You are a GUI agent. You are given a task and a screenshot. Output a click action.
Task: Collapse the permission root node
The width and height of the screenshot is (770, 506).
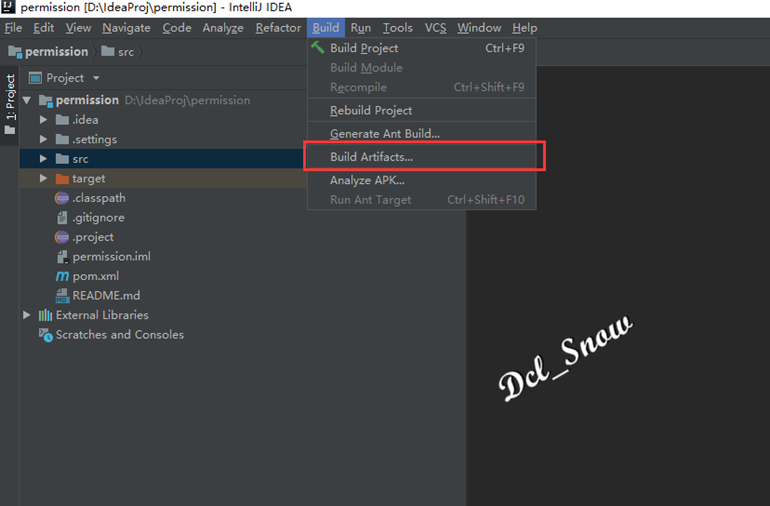27,100
